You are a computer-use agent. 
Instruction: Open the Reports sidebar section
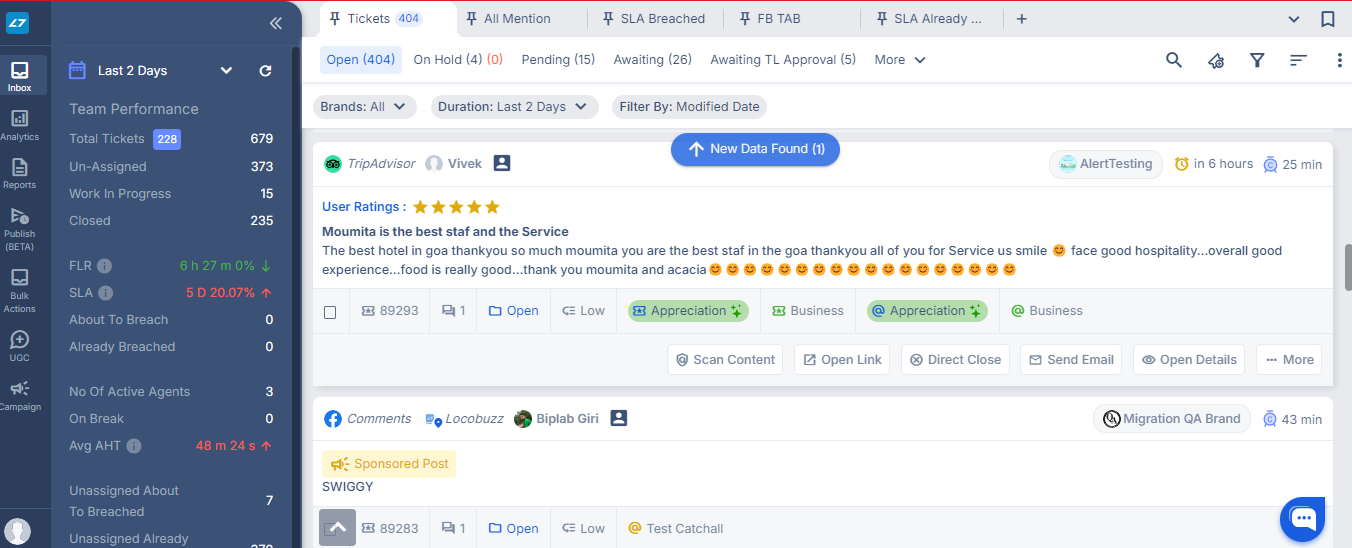pos(20,173)
